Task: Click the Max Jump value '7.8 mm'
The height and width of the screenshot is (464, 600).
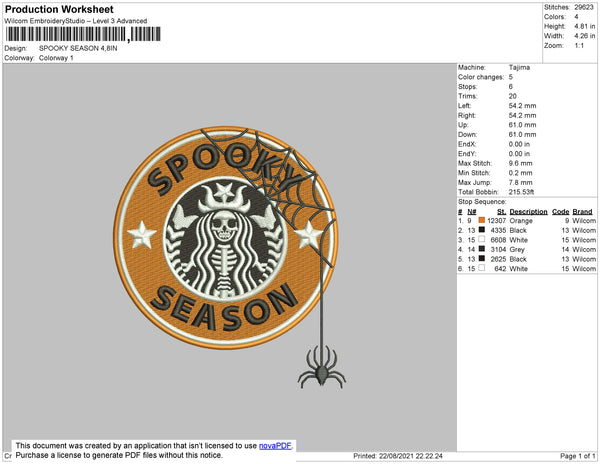Action: [520, 182]
